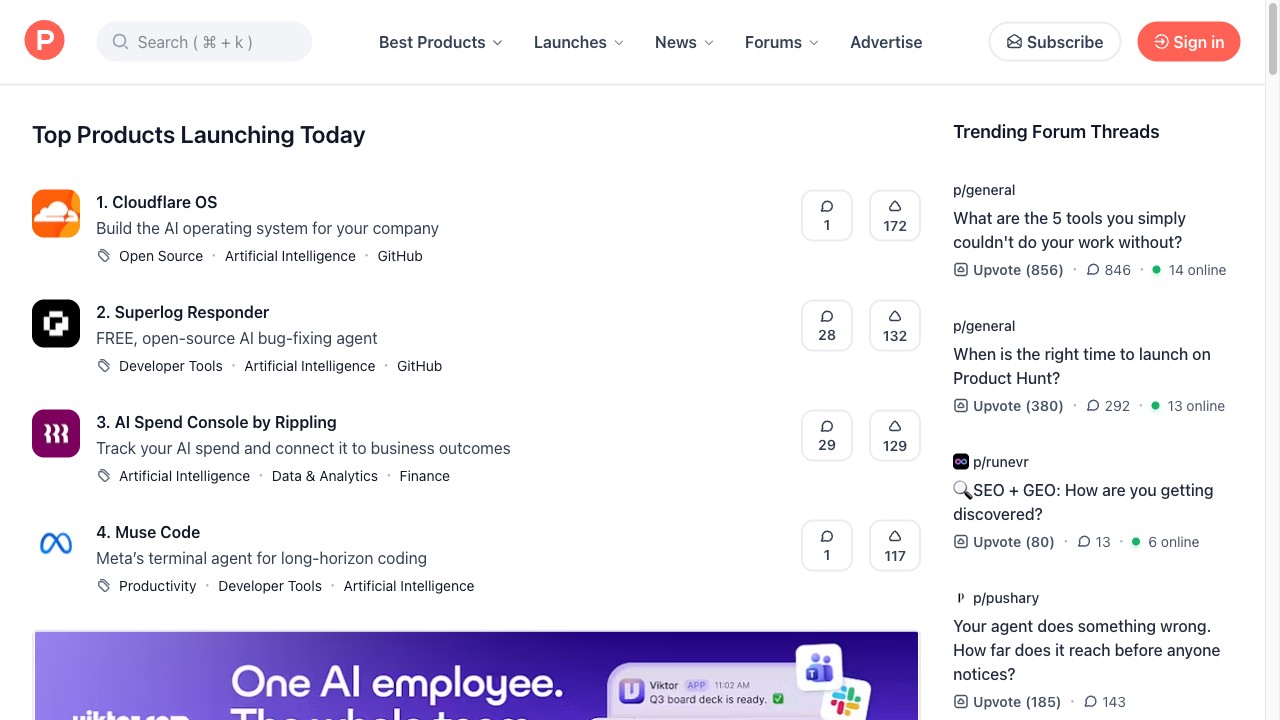The width and height of the screenshot is (1280, 720).
Task: Open the Cloudflare OS product icon
Action: [56, 213]
